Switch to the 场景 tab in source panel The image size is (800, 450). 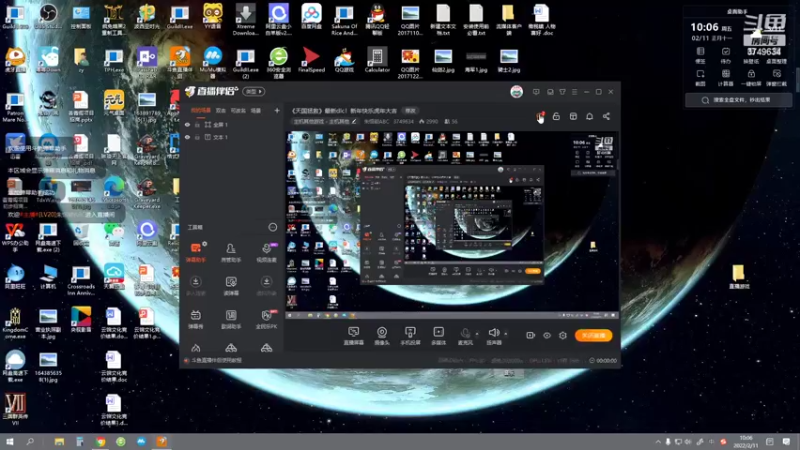point(256,110)
